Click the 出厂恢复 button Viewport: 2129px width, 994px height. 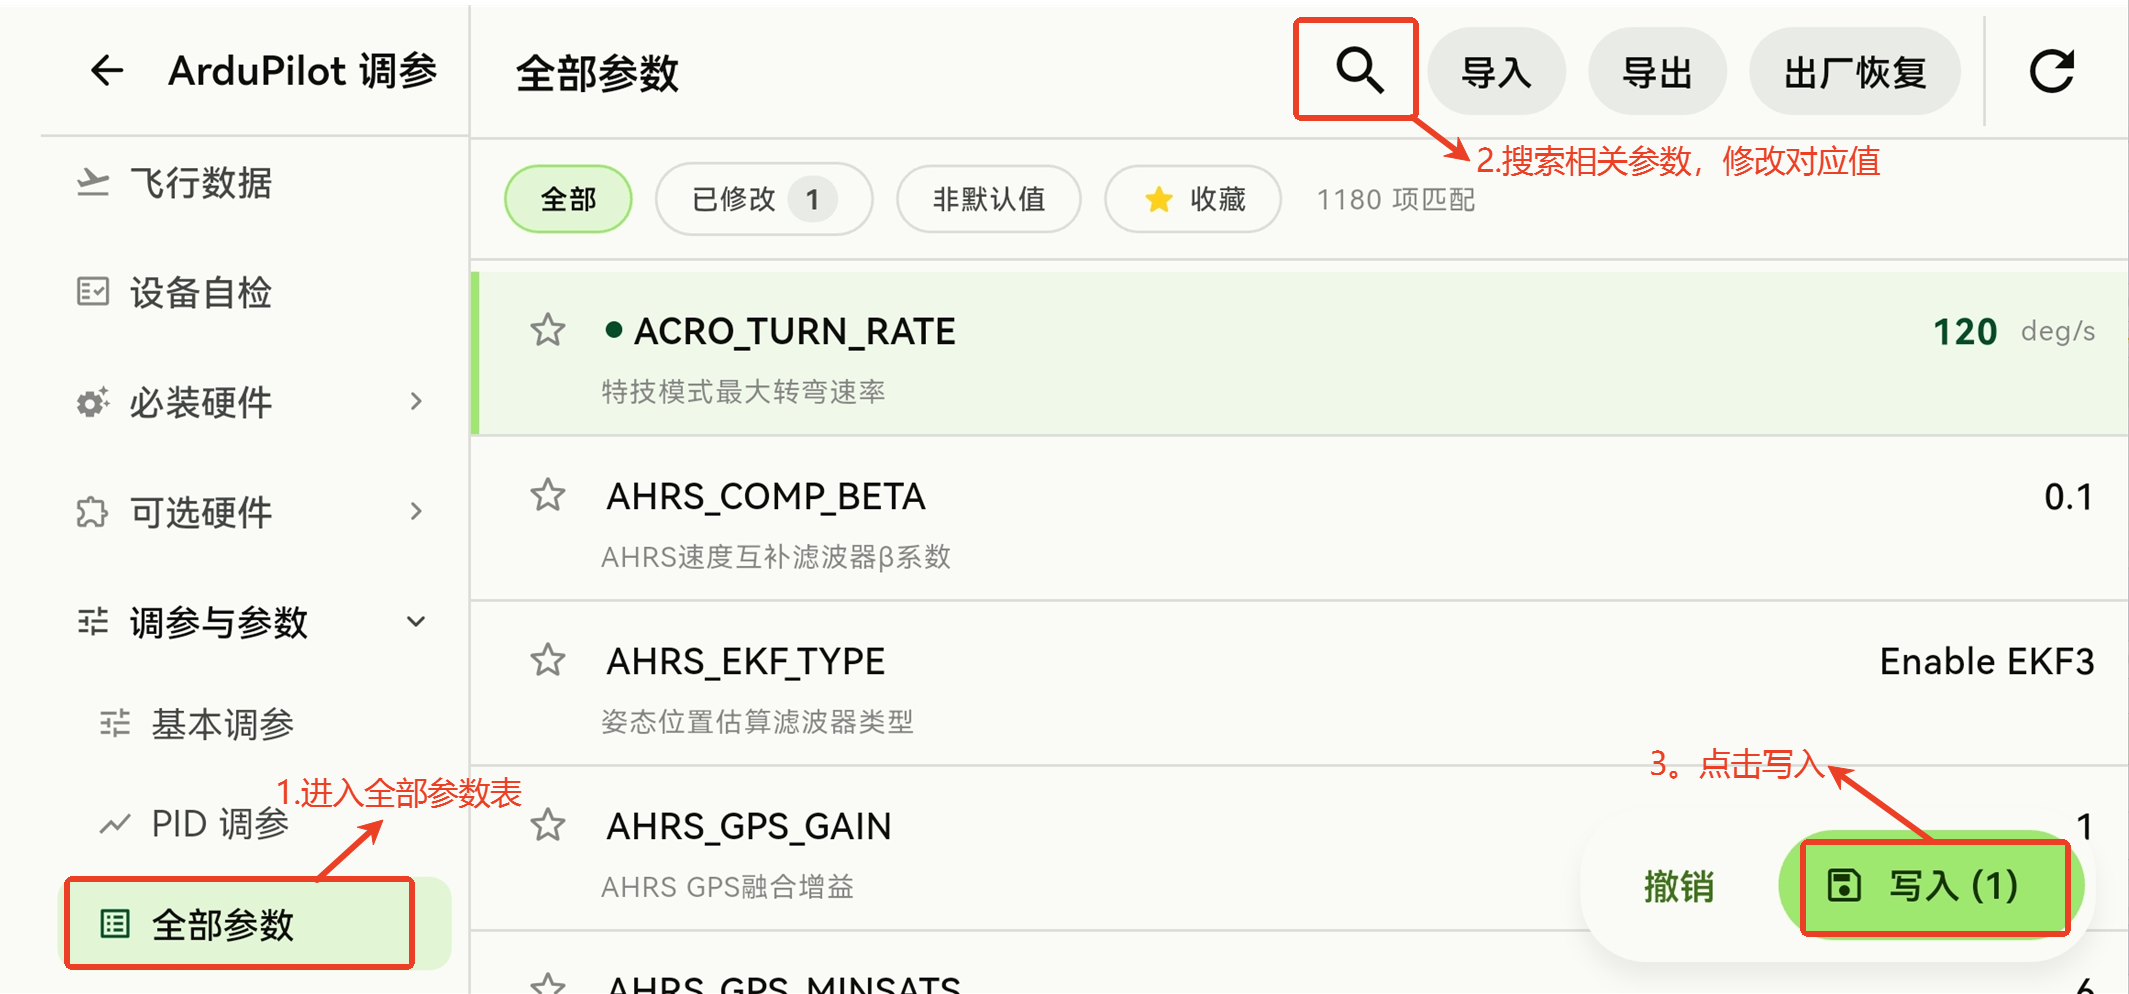click(x=1855, y=72)
